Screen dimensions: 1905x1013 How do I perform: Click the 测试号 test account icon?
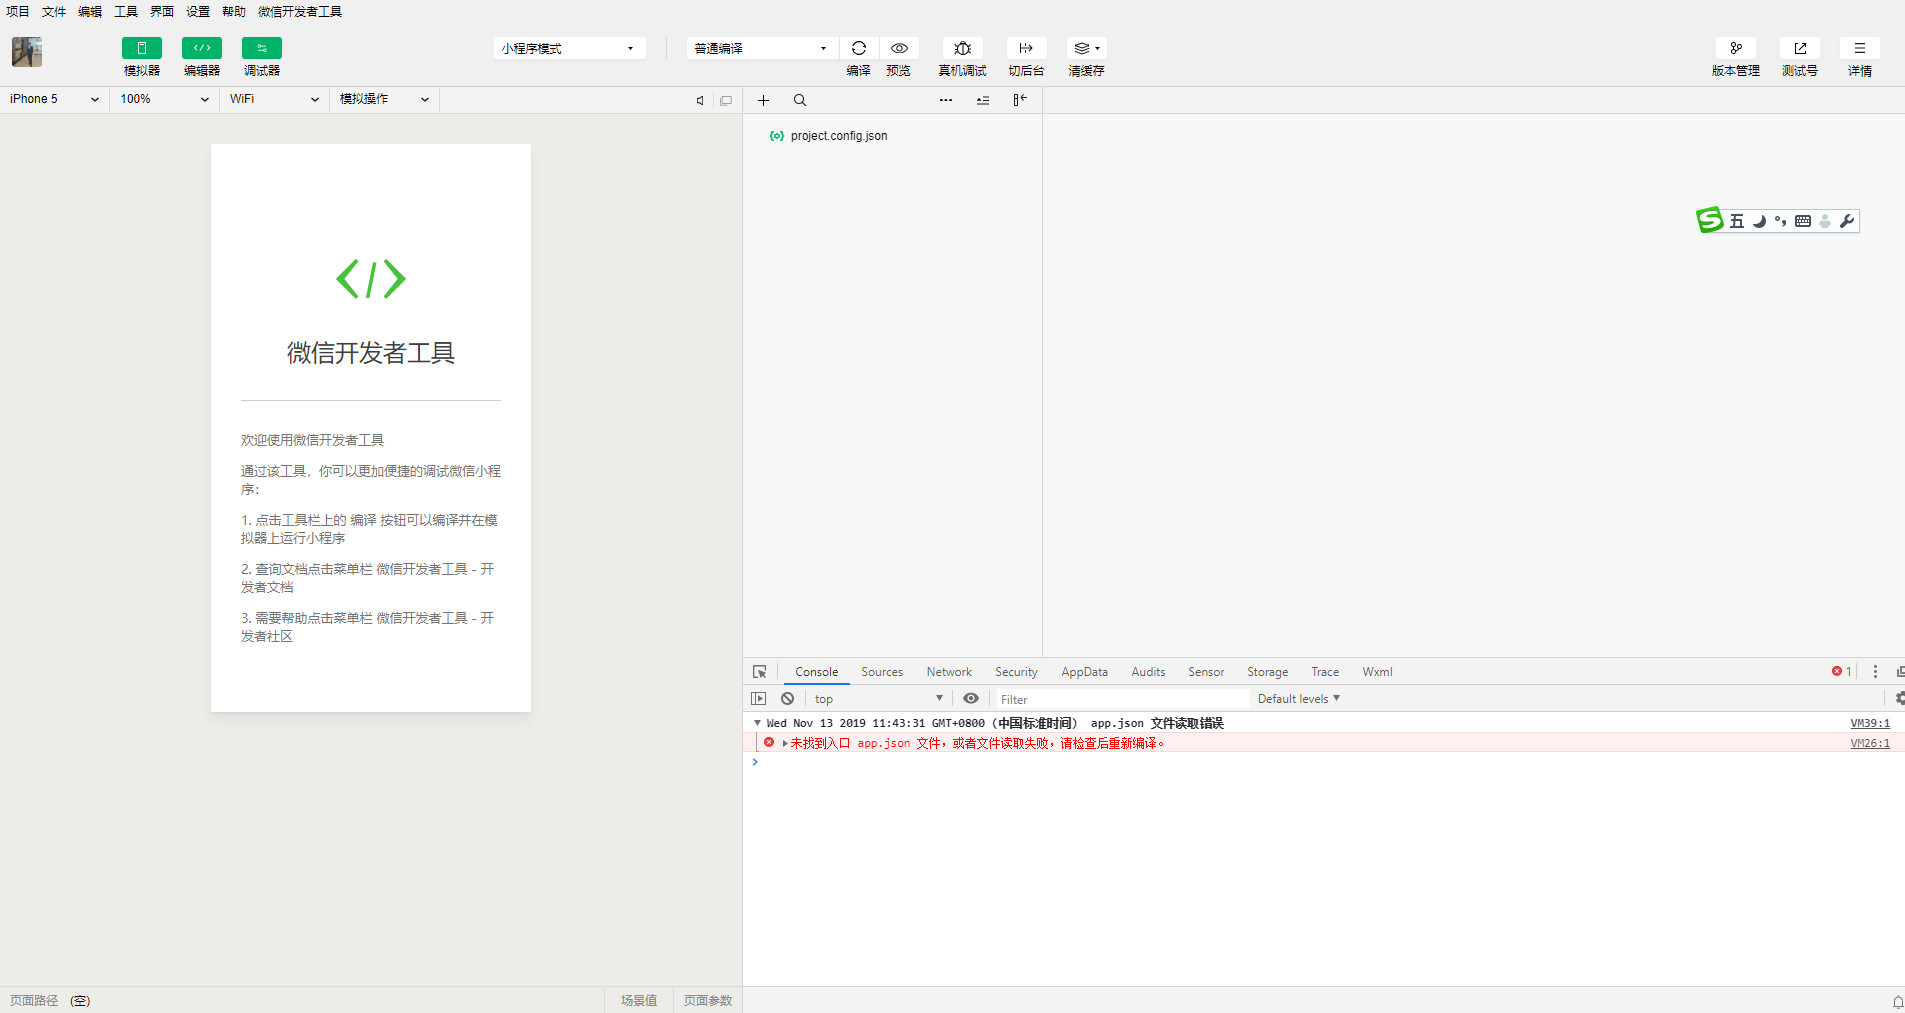1800,48
